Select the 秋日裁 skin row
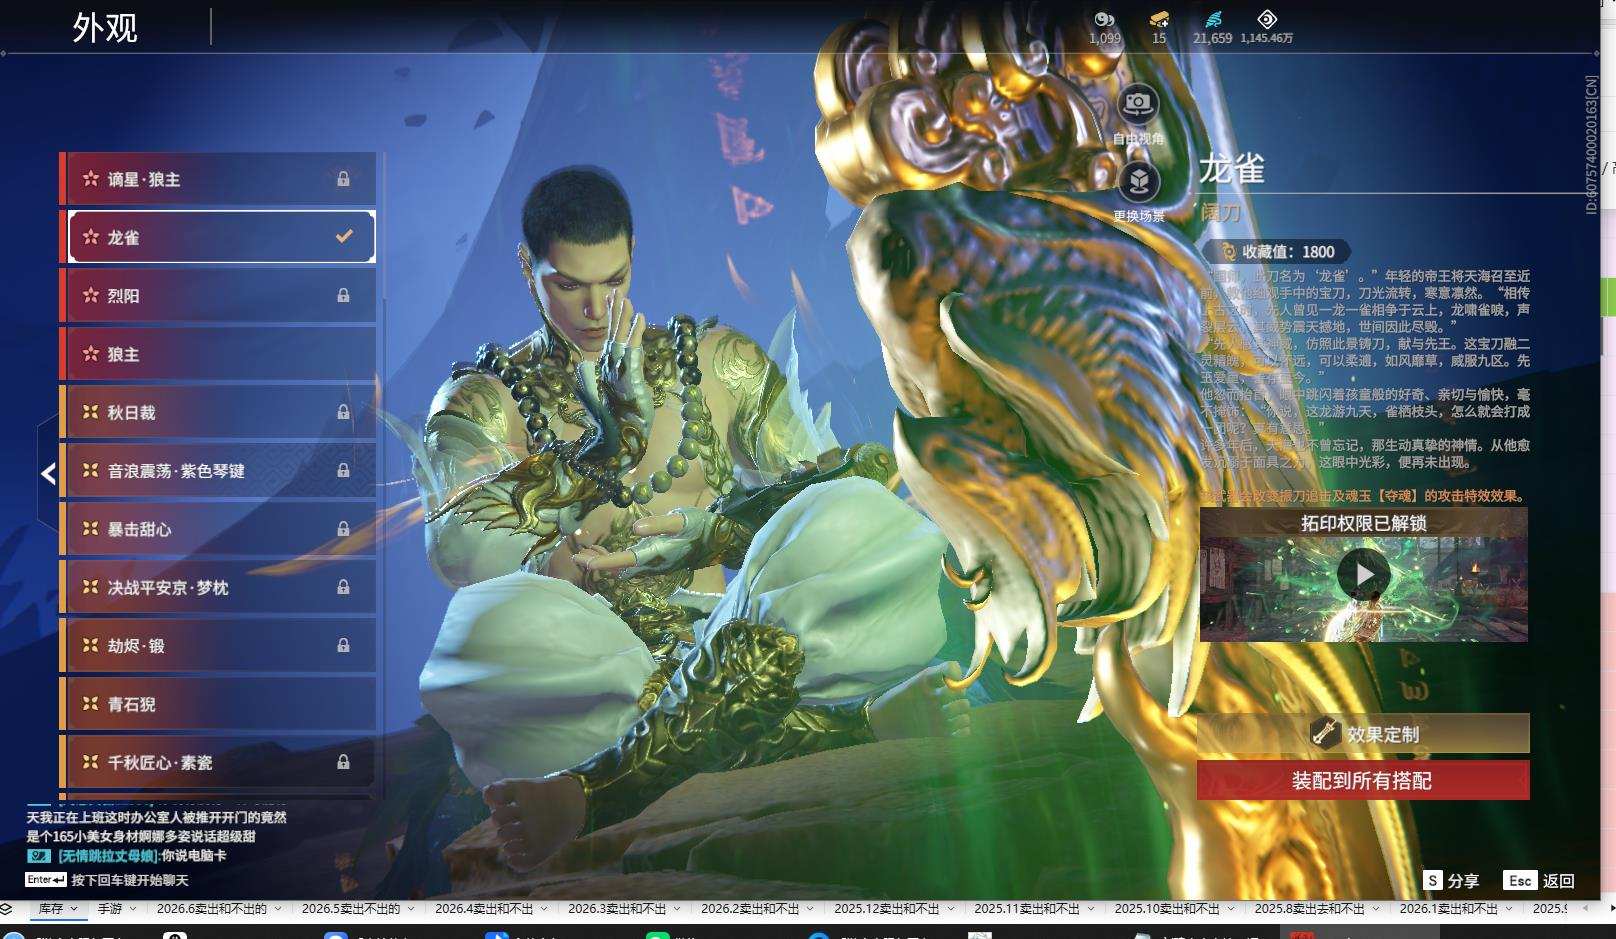Screen dimensions: 1616x939 click(x=219, y=412)
